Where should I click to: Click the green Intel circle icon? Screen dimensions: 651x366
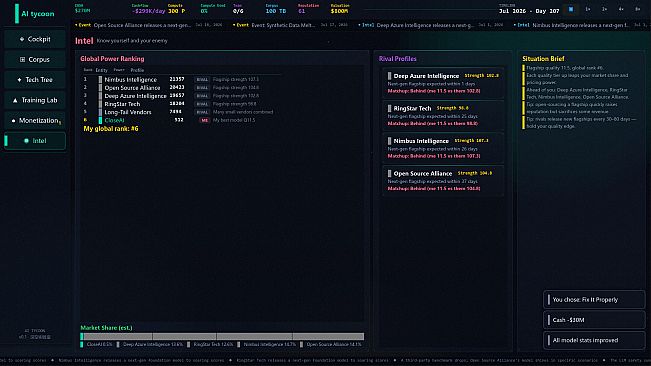27,141
